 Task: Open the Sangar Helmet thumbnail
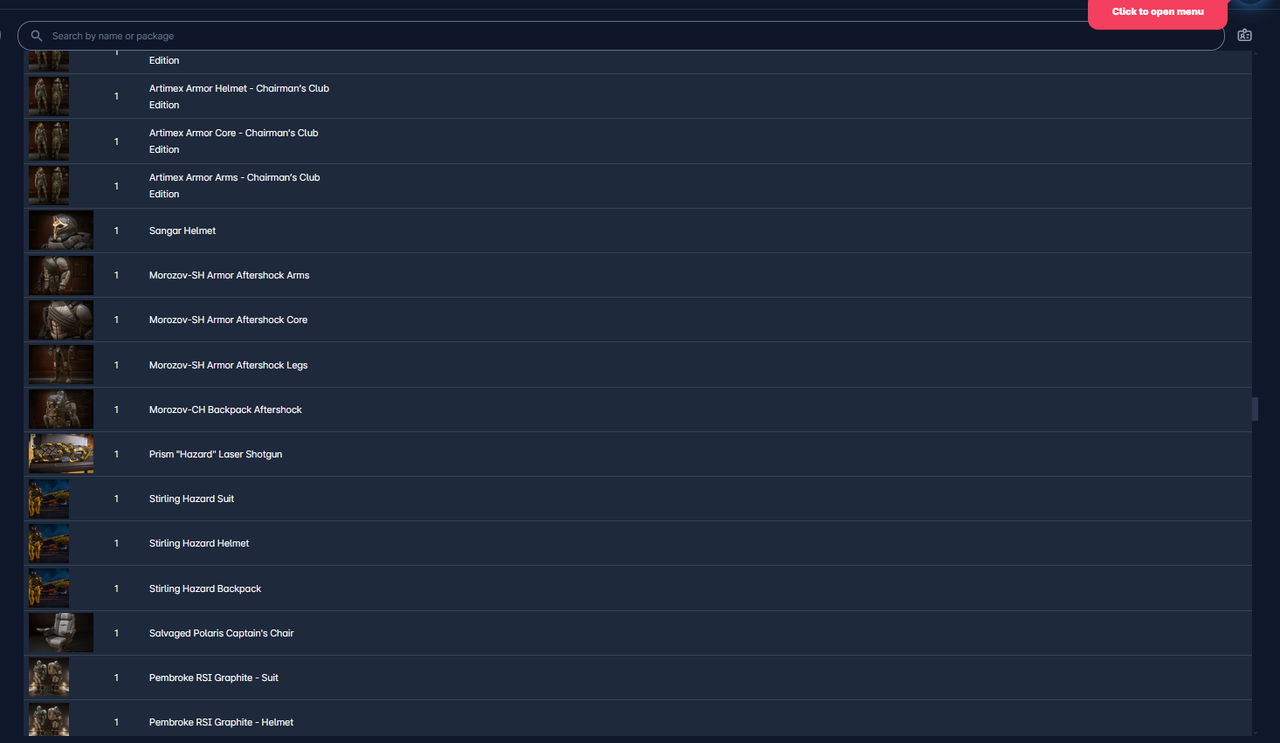[61, 230]
